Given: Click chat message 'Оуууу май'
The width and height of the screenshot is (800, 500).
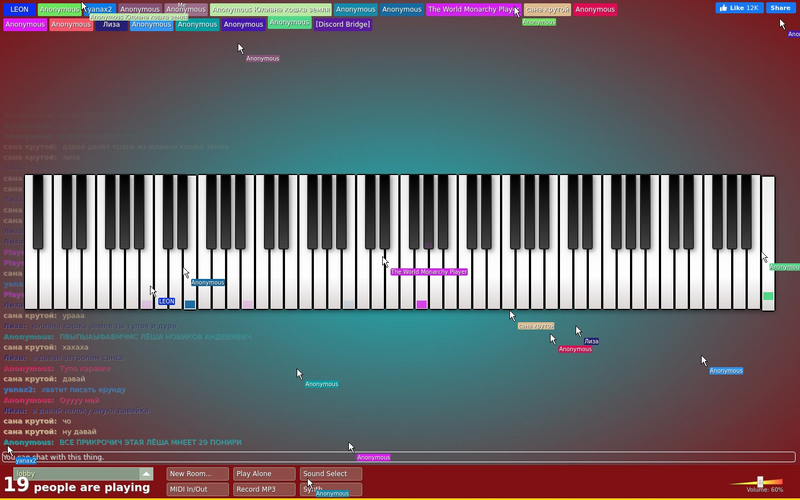Looking at the screenshot, I should [80, 401].
